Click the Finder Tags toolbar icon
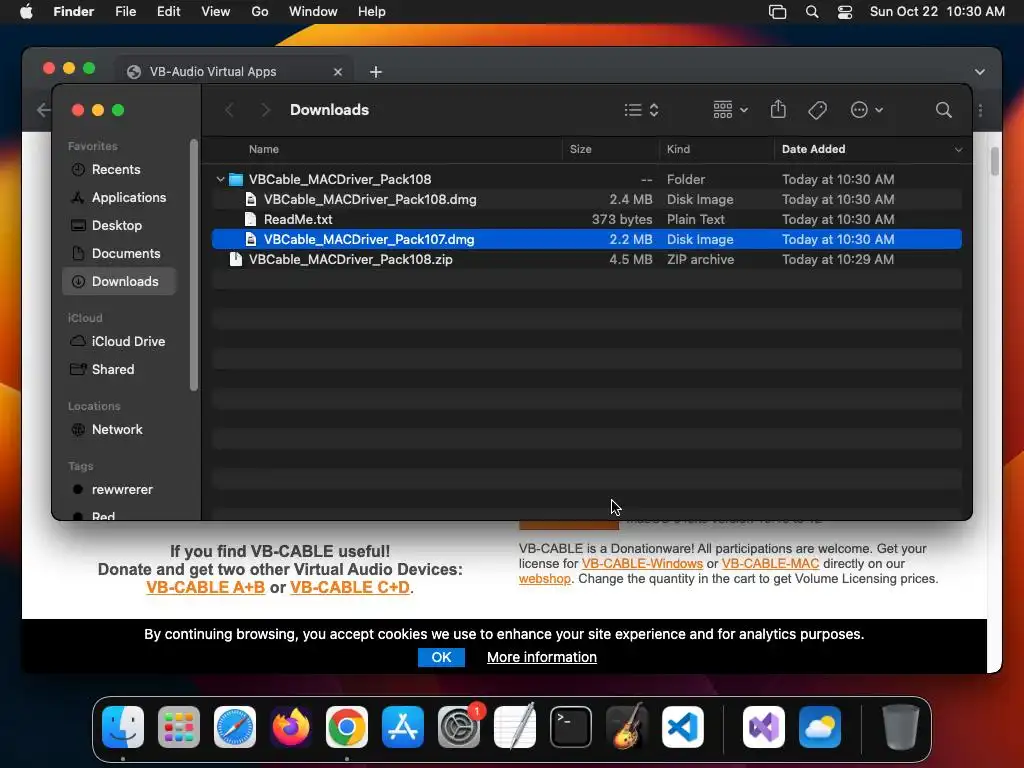The image size is (1024, 768). [817, 110]
